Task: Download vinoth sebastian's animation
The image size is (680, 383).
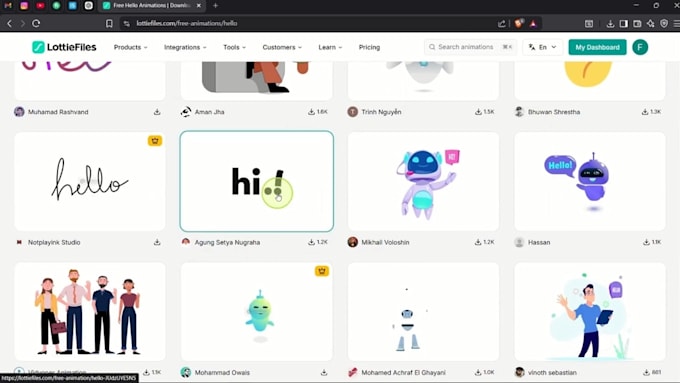Action: (652, 372)
